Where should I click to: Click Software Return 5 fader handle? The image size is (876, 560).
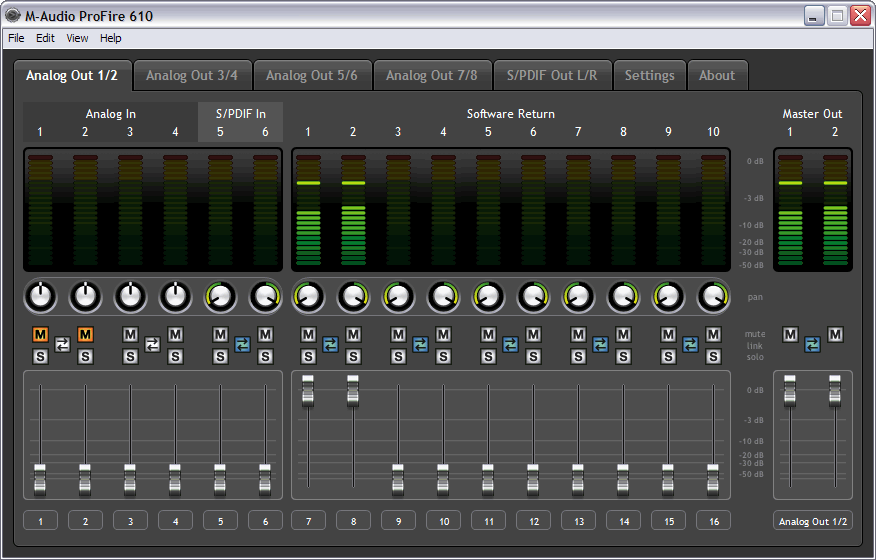tap(488, 480)
